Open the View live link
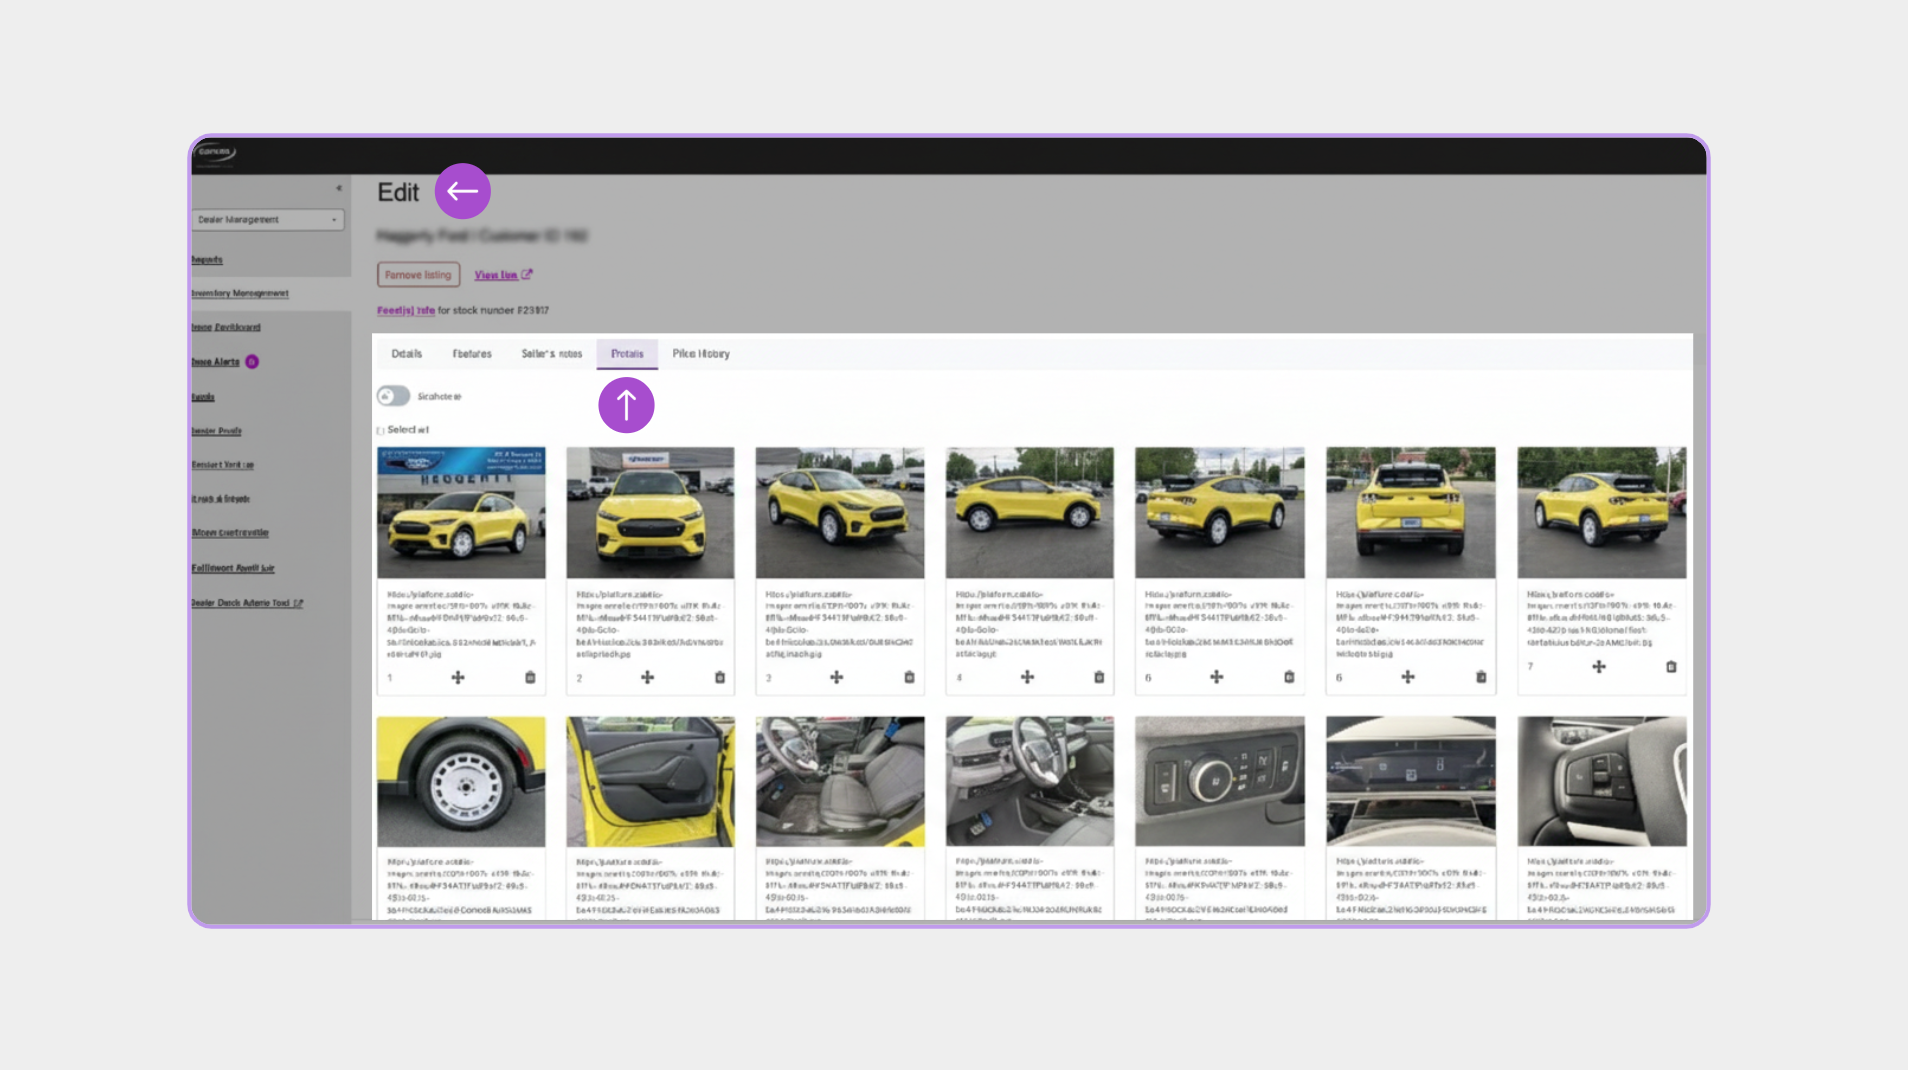This screenshot has height=1070, width=1908. coord(503,275)
